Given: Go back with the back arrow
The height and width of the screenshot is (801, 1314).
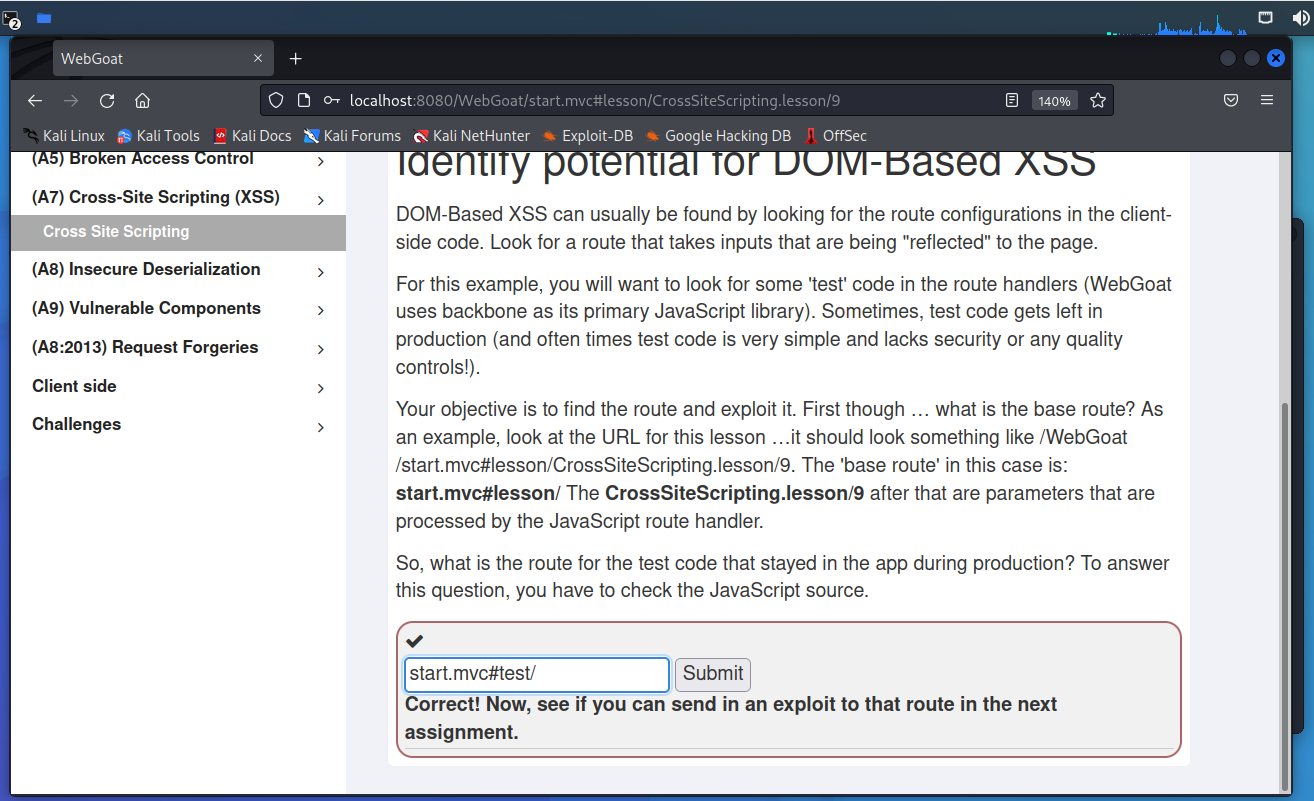Looking at the screenshot, I should (35, 100).
